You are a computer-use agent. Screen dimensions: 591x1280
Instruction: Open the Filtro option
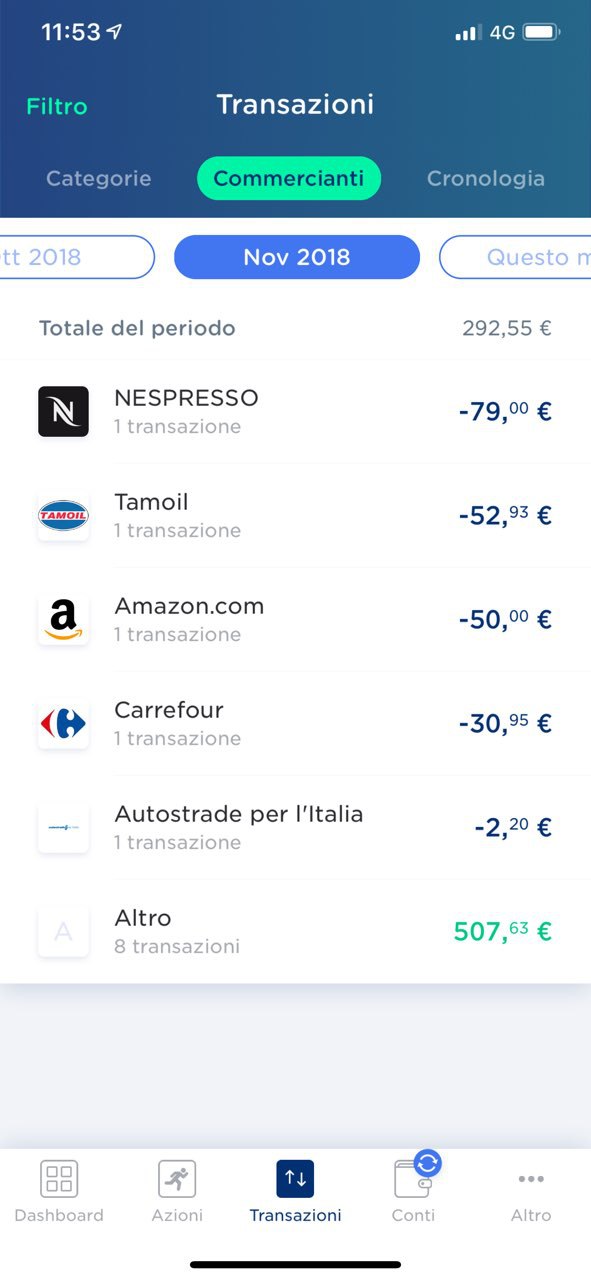click(57, 106)
